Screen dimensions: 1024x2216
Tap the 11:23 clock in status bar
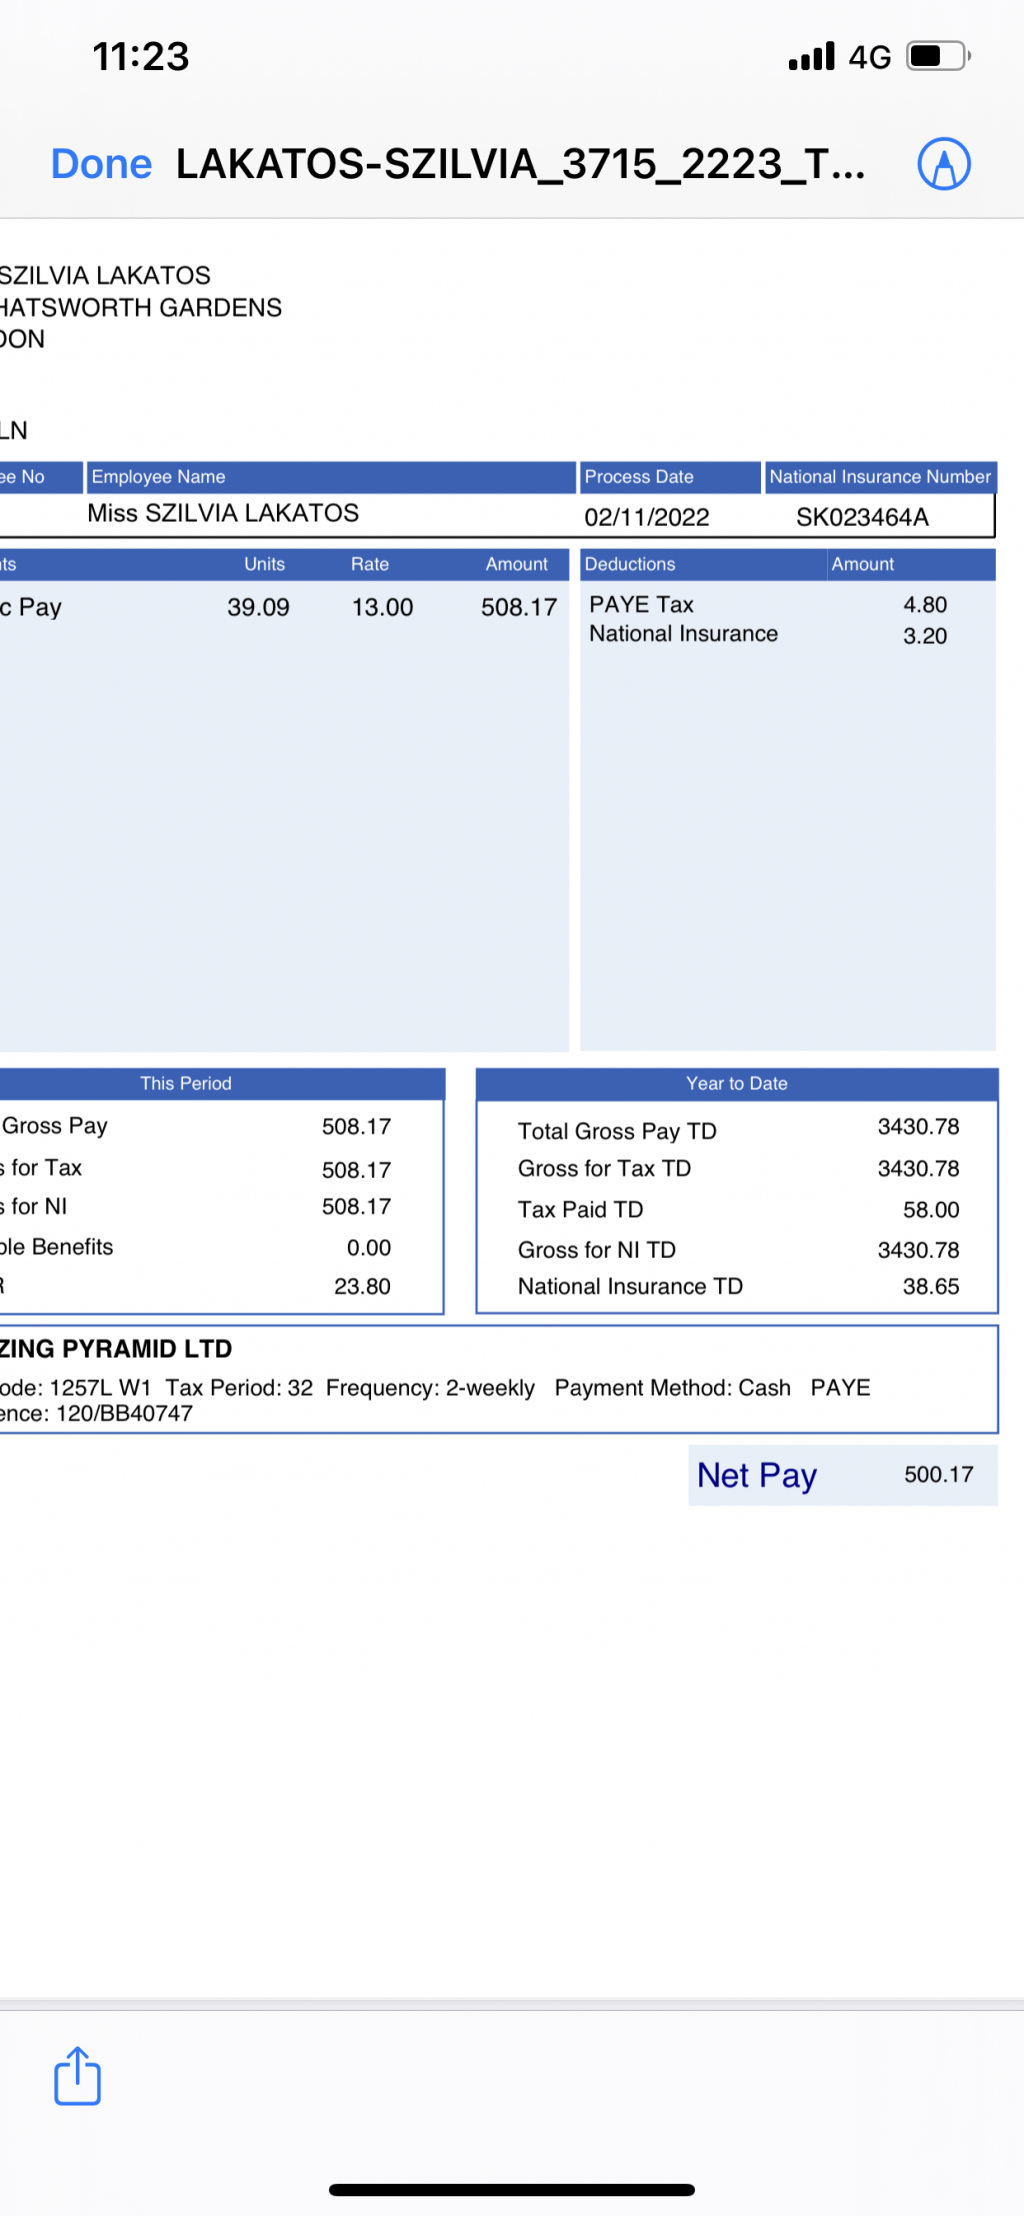[141, 57]
